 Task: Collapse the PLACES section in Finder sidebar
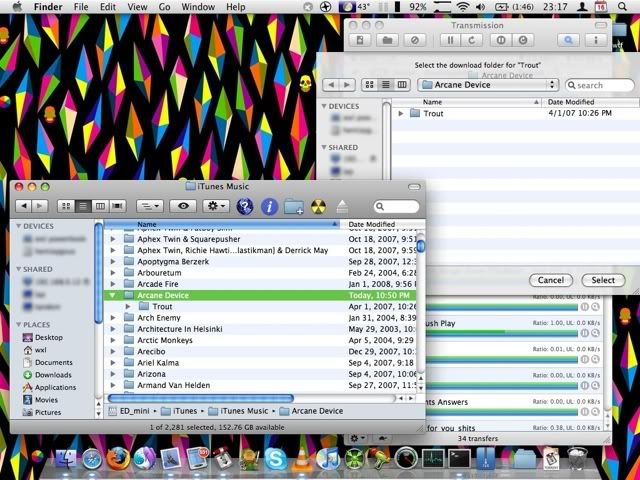[x=18, y=324]
